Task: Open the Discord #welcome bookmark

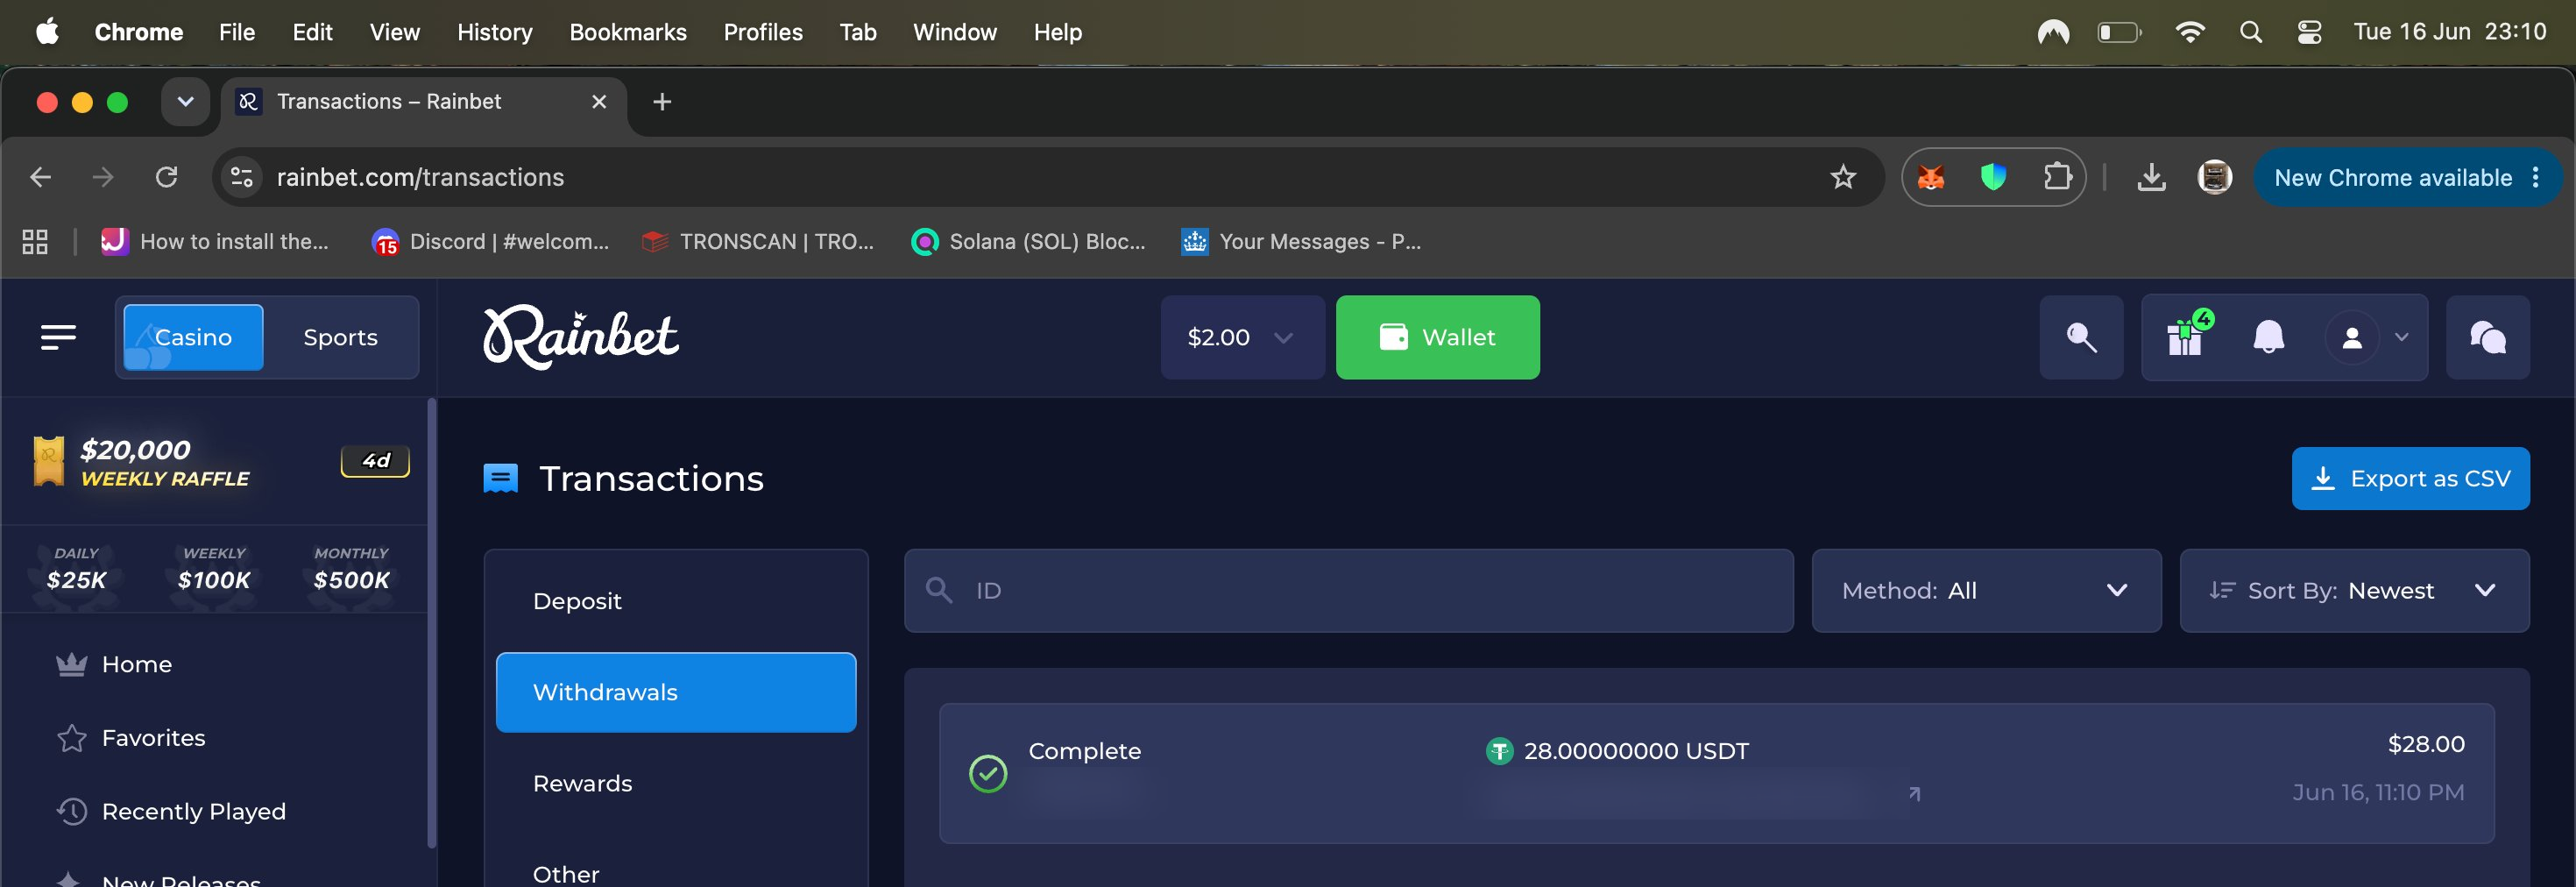Action: [490, 242]
